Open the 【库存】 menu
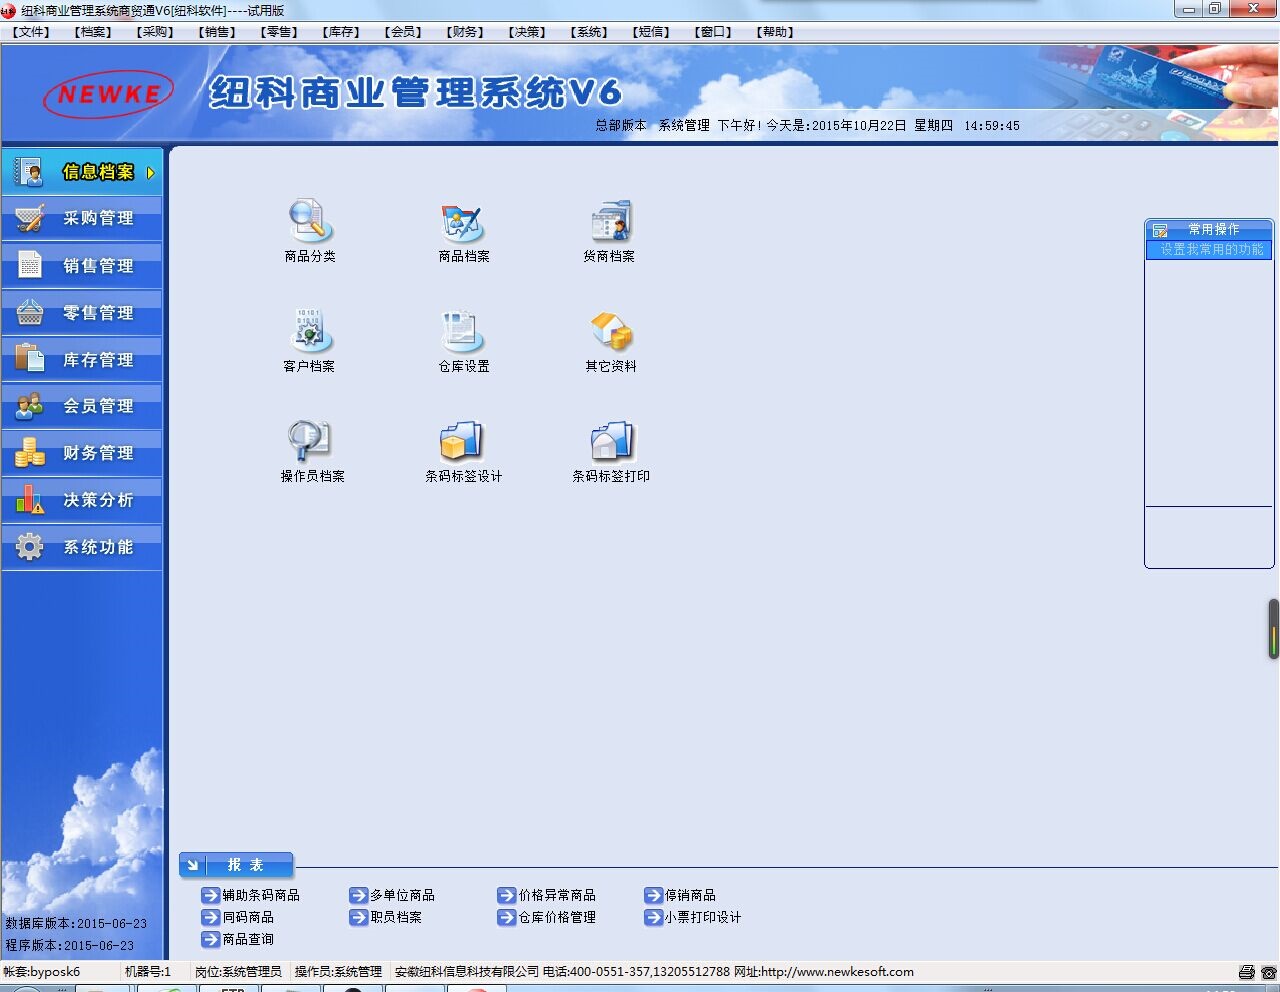The image size is (1280, 992). pyautogui.click(x=341, y=32)
